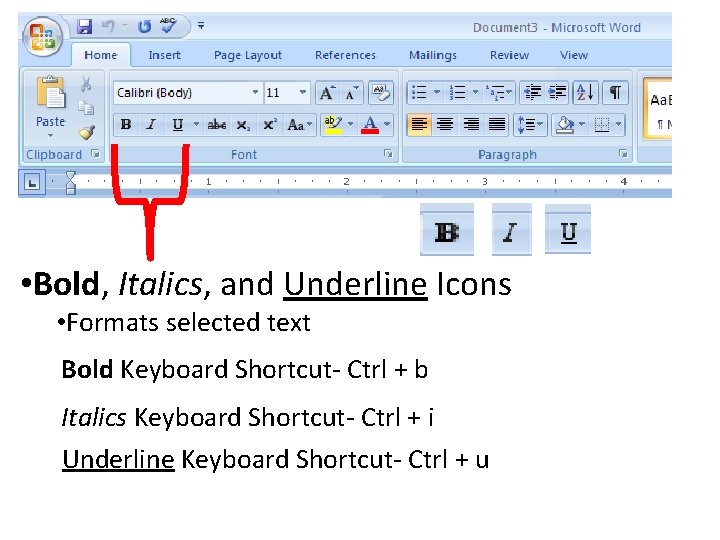Viewport: 720px width, 540px height.
Task: Redo action with the circular arrow icon
Action: 144,27
